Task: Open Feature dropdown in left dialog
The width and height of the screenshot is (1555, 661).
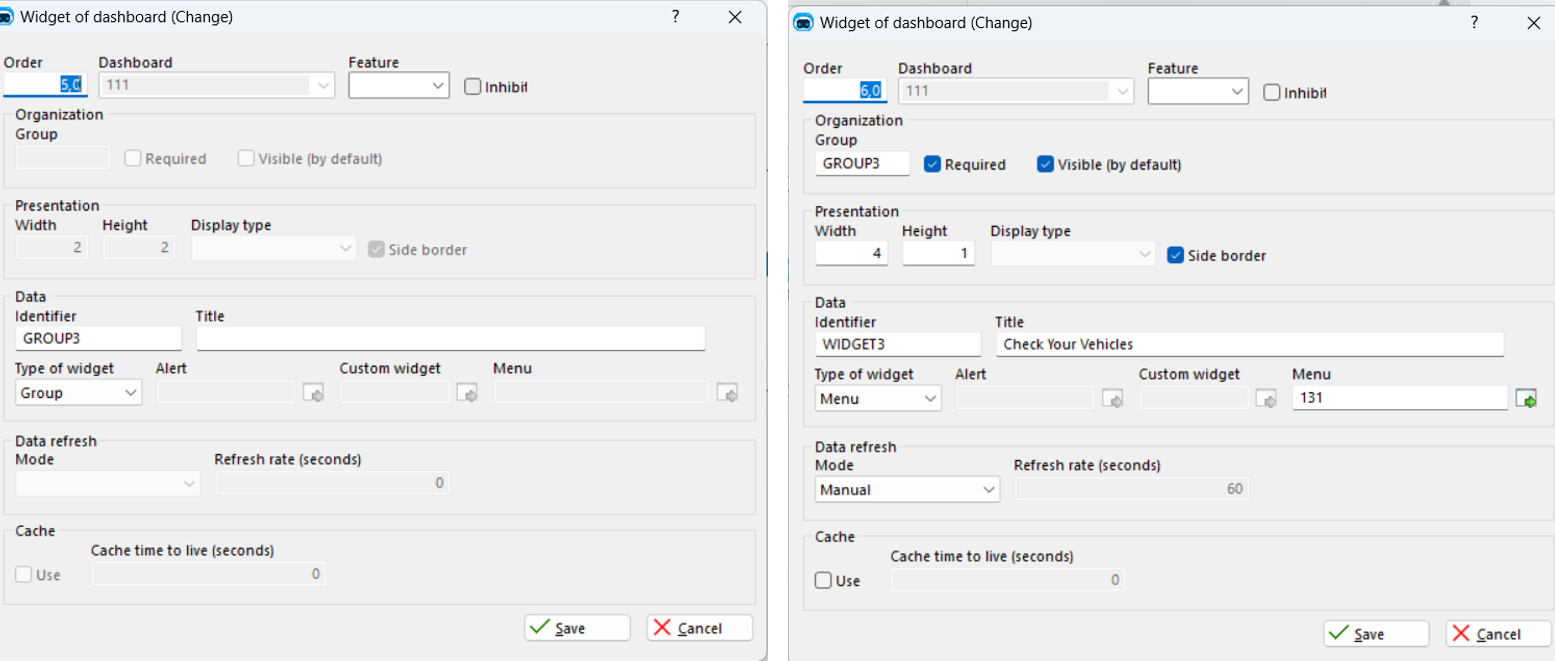Action: pyautogui.click(x=399, y=86)
